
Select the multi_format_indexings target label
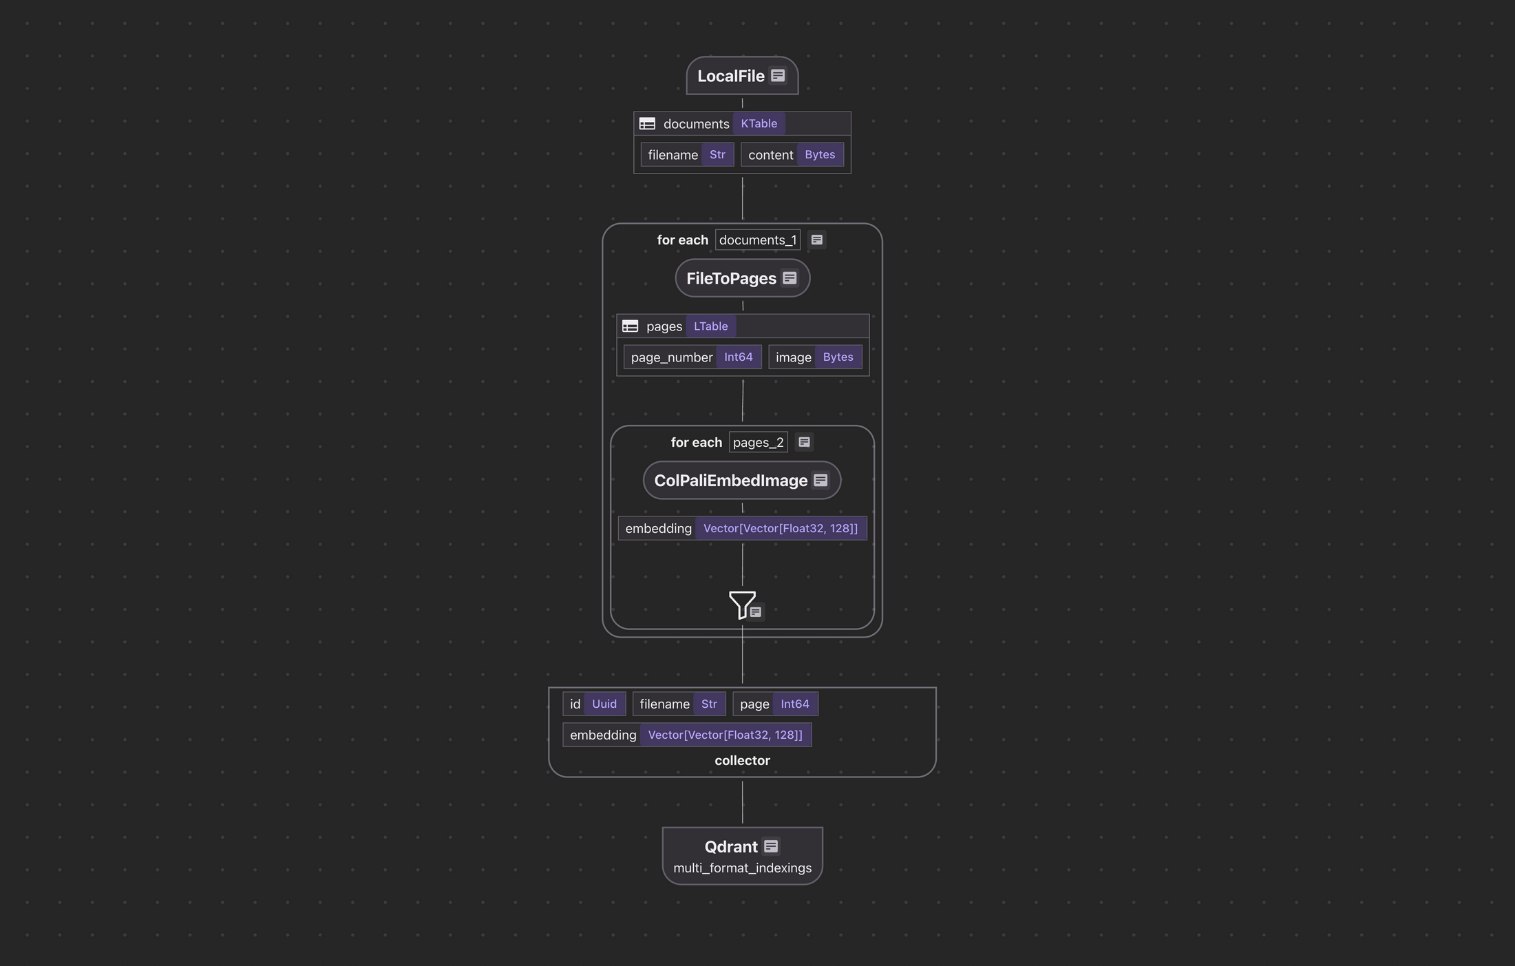click(x=742, y=868)
